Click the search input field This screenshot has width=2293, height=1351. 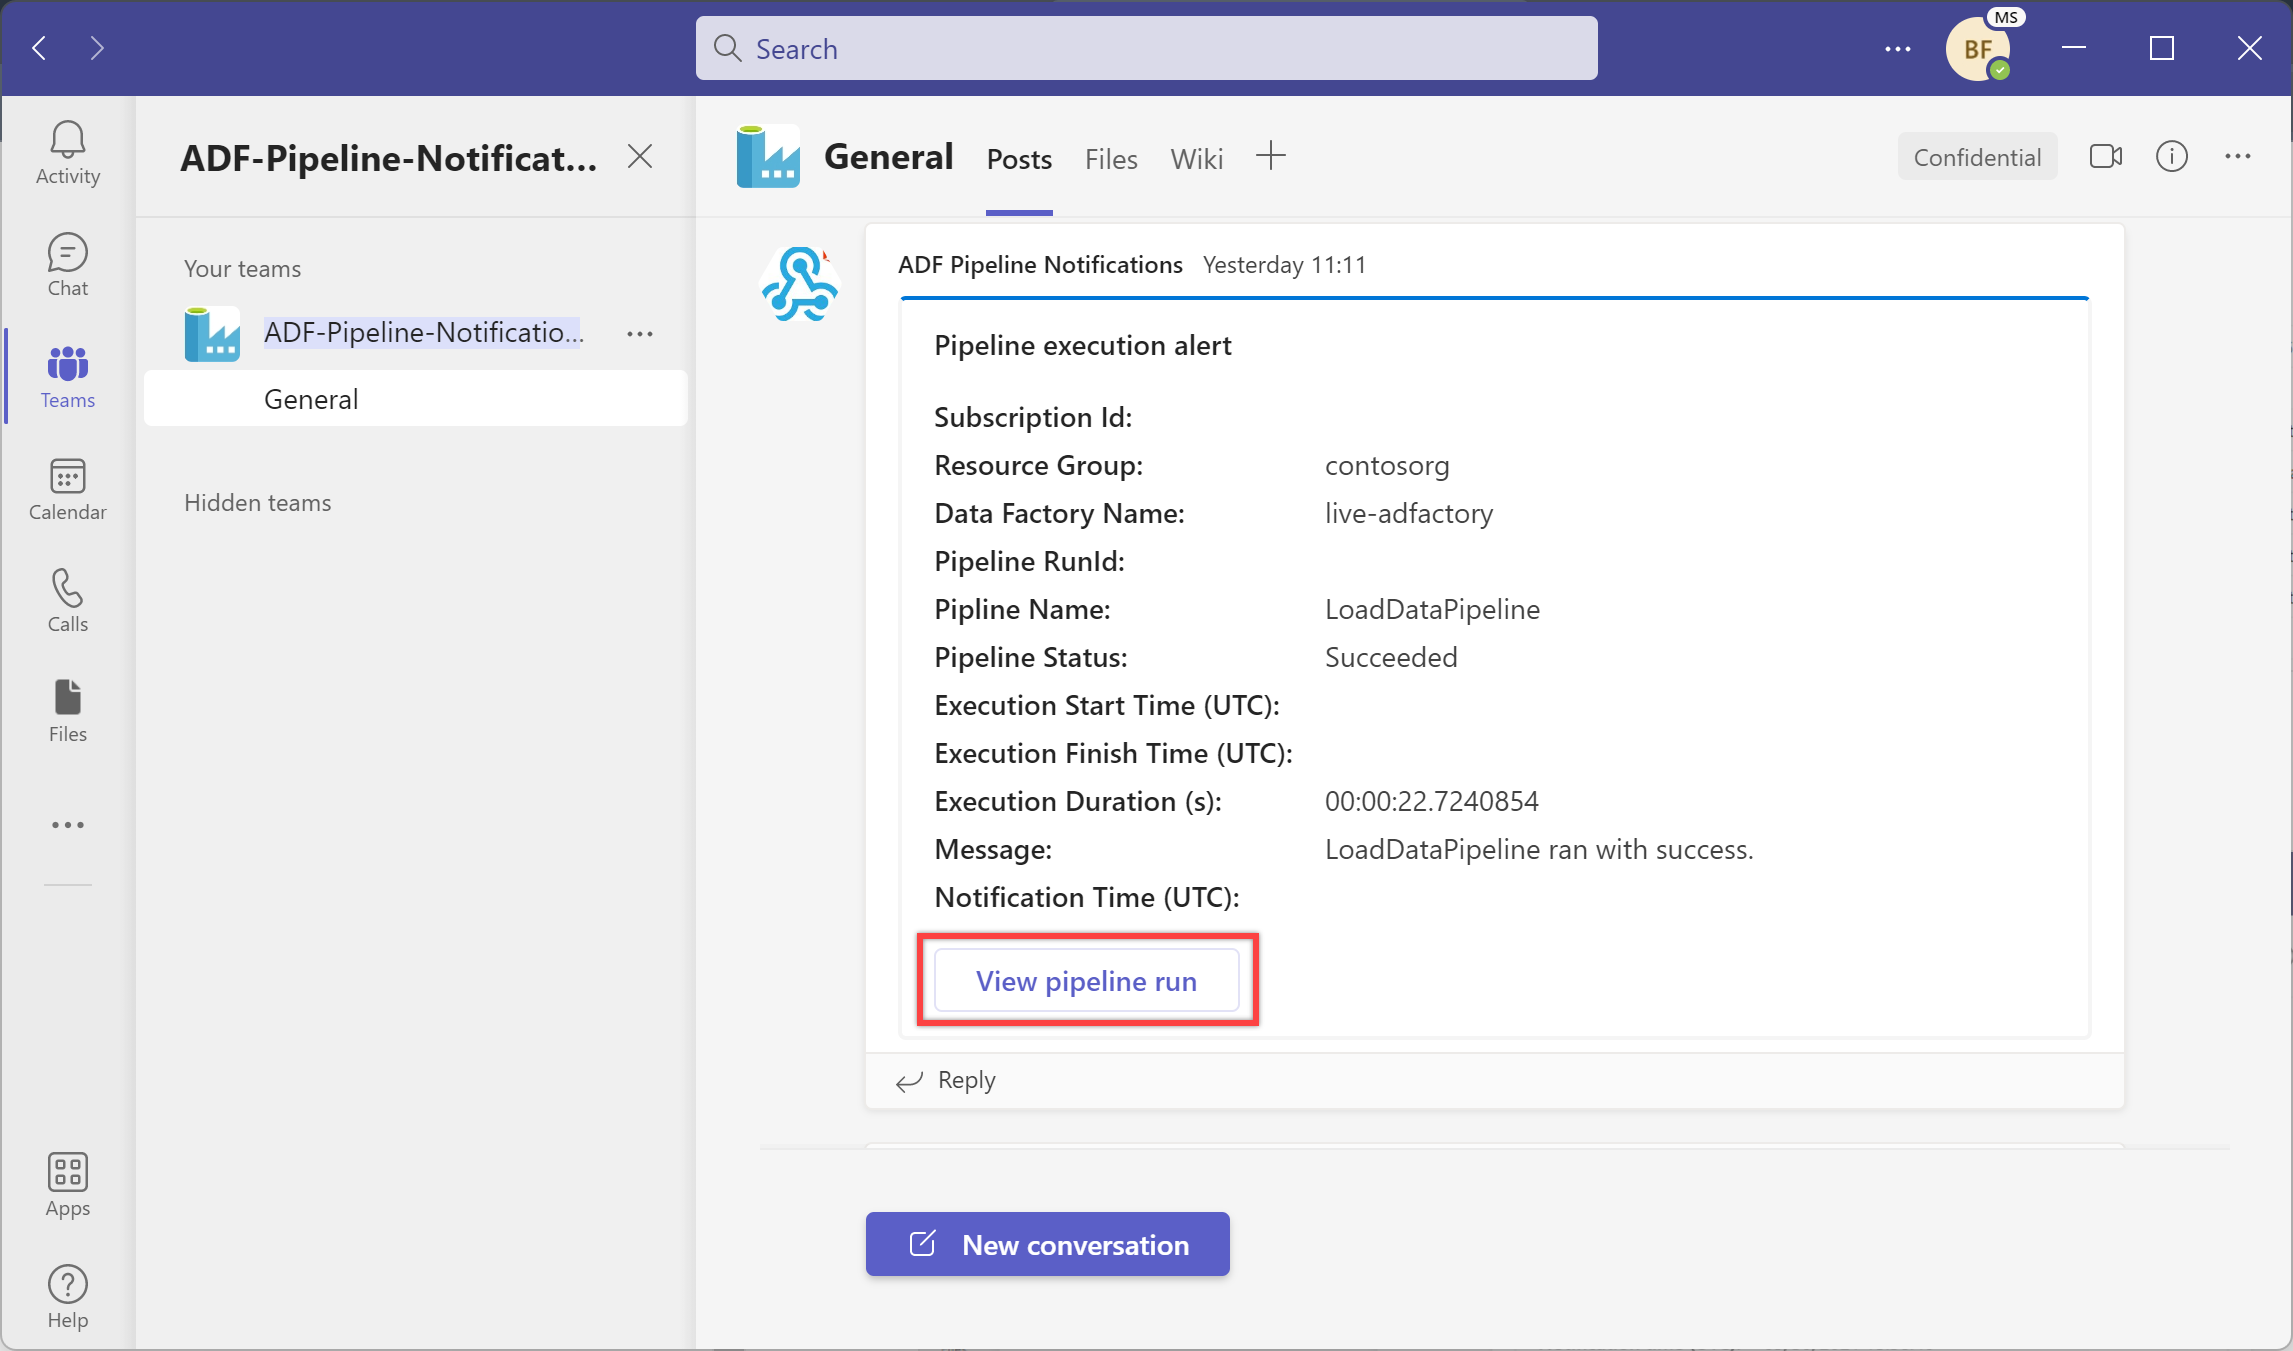pyautogui.click(x=1145, y=48)
